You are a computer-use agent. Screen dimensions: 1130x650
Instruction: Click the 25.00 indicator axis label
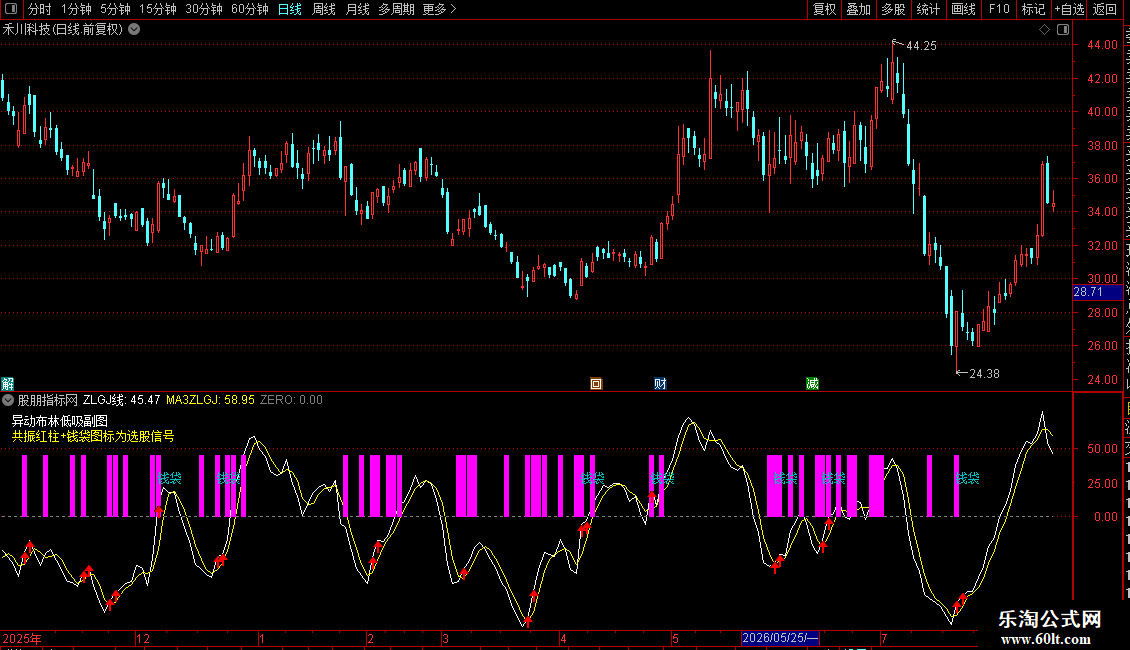point(1103,484)
